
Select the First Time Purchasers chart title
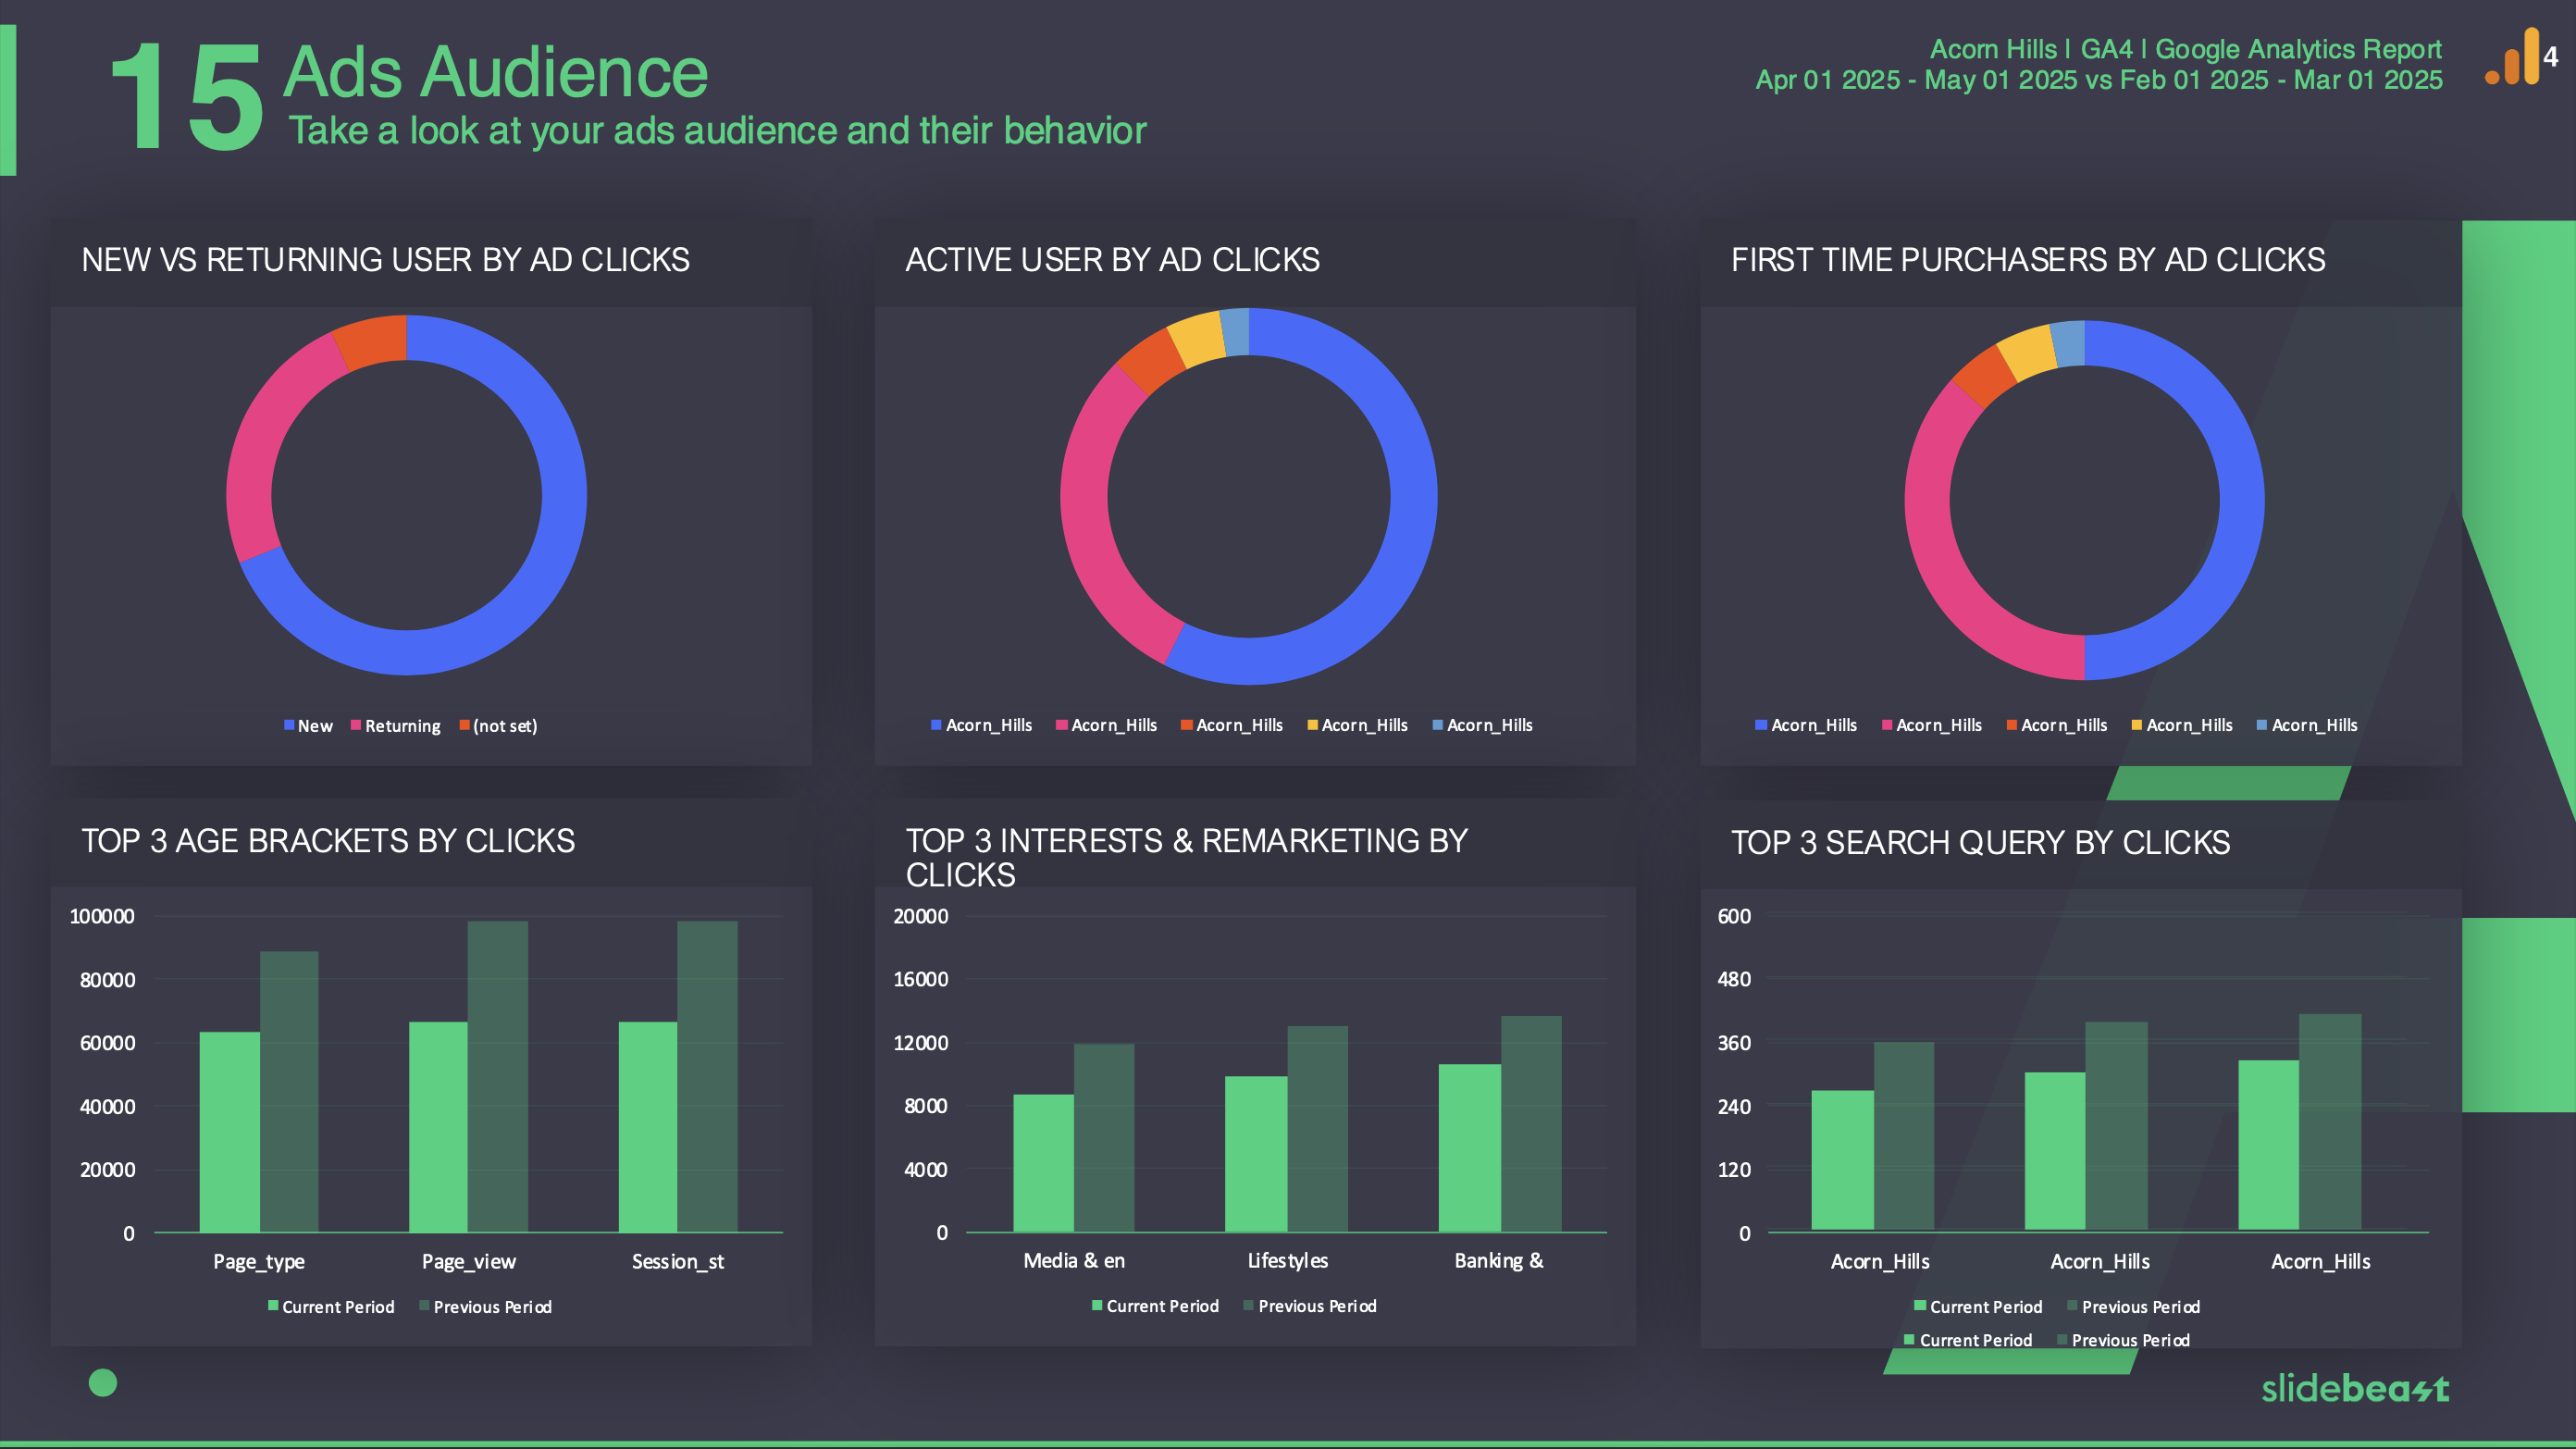click(2028, 260)
